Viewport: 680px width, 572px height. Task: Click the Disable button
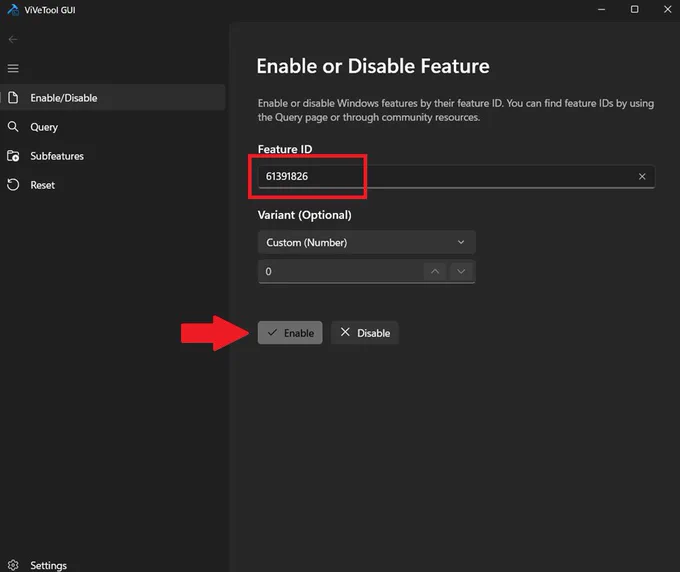coord(365,333)
